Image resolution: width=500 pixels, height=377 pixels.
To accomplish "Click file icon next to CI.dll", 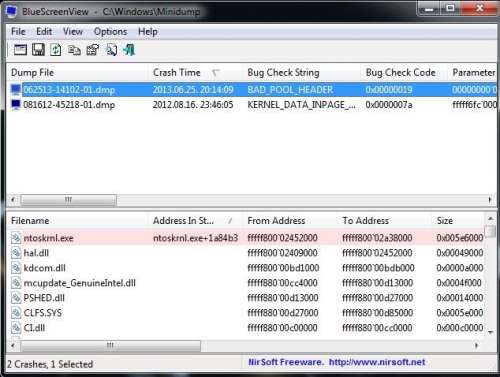I will [16, 328].
